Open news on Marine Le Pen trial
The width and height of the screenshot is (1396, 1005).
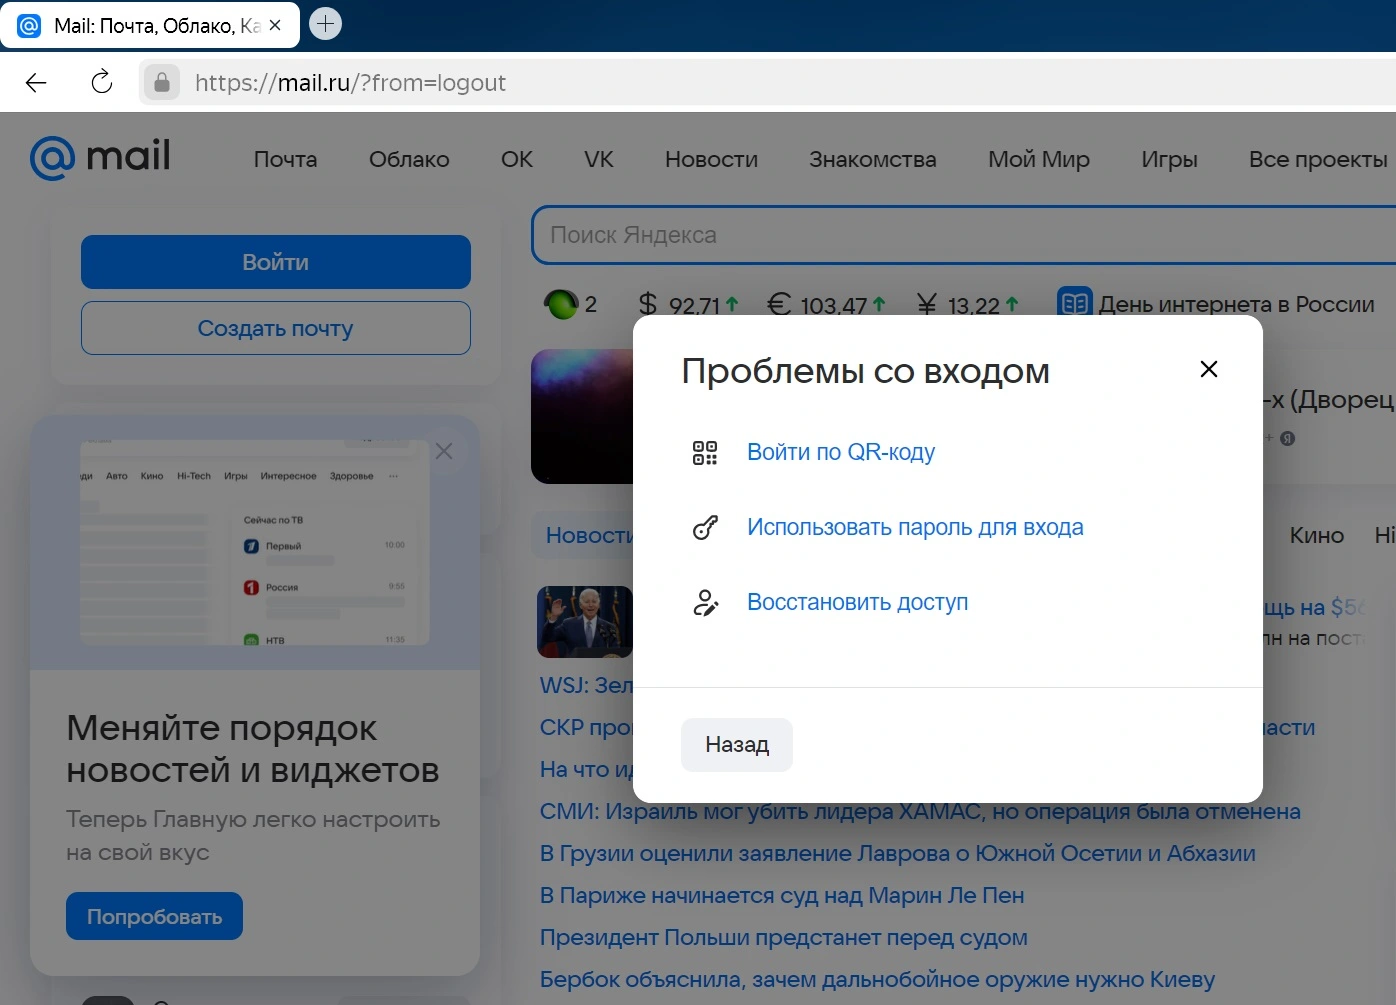click(x=782, y=895)
